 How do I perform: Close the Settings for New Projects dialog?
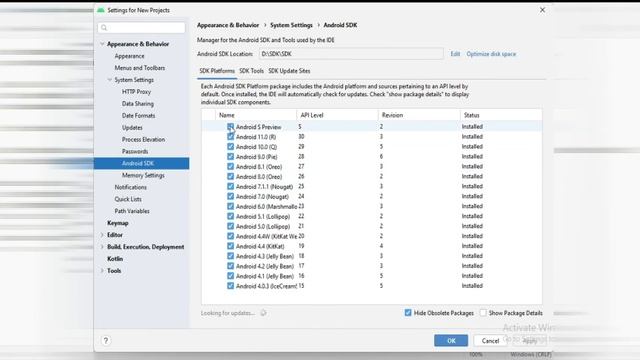[x=542, y=10]
